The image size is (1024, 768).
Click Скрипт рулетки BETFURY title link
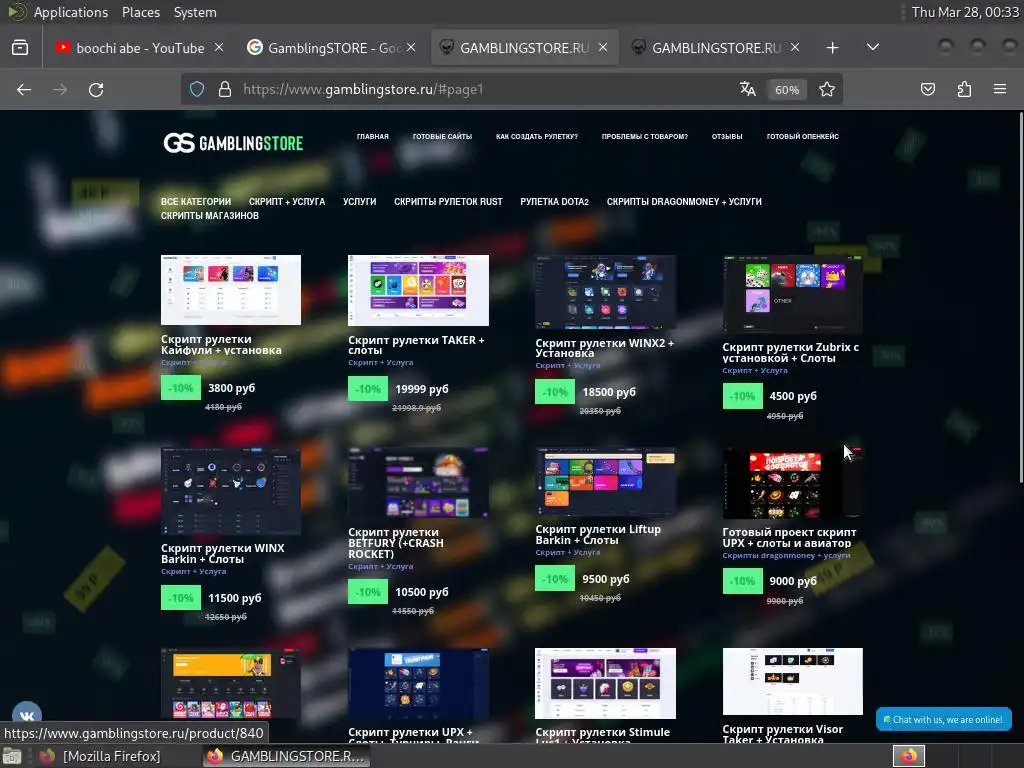396,543
